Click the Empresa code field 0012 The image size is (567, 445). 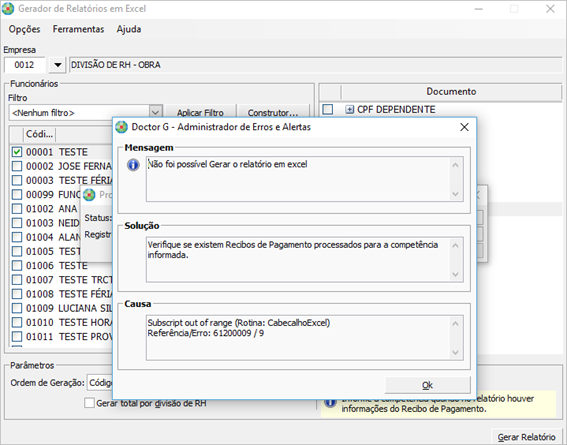pos(25,65)
